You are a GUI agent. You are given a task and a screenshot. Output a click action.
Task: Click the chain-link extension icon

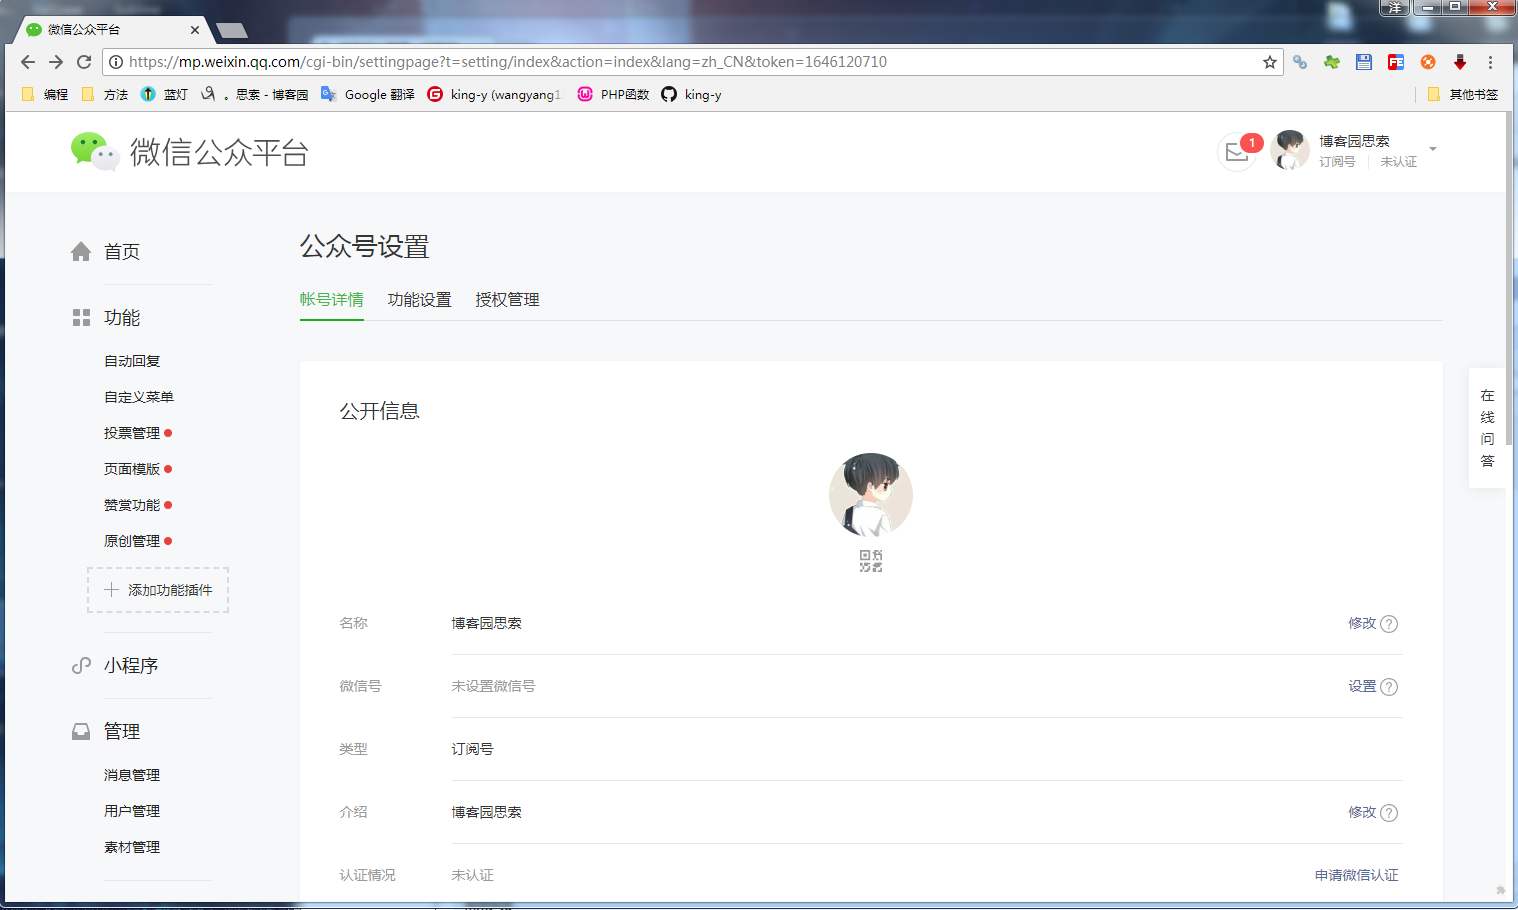coord(1300,62)
